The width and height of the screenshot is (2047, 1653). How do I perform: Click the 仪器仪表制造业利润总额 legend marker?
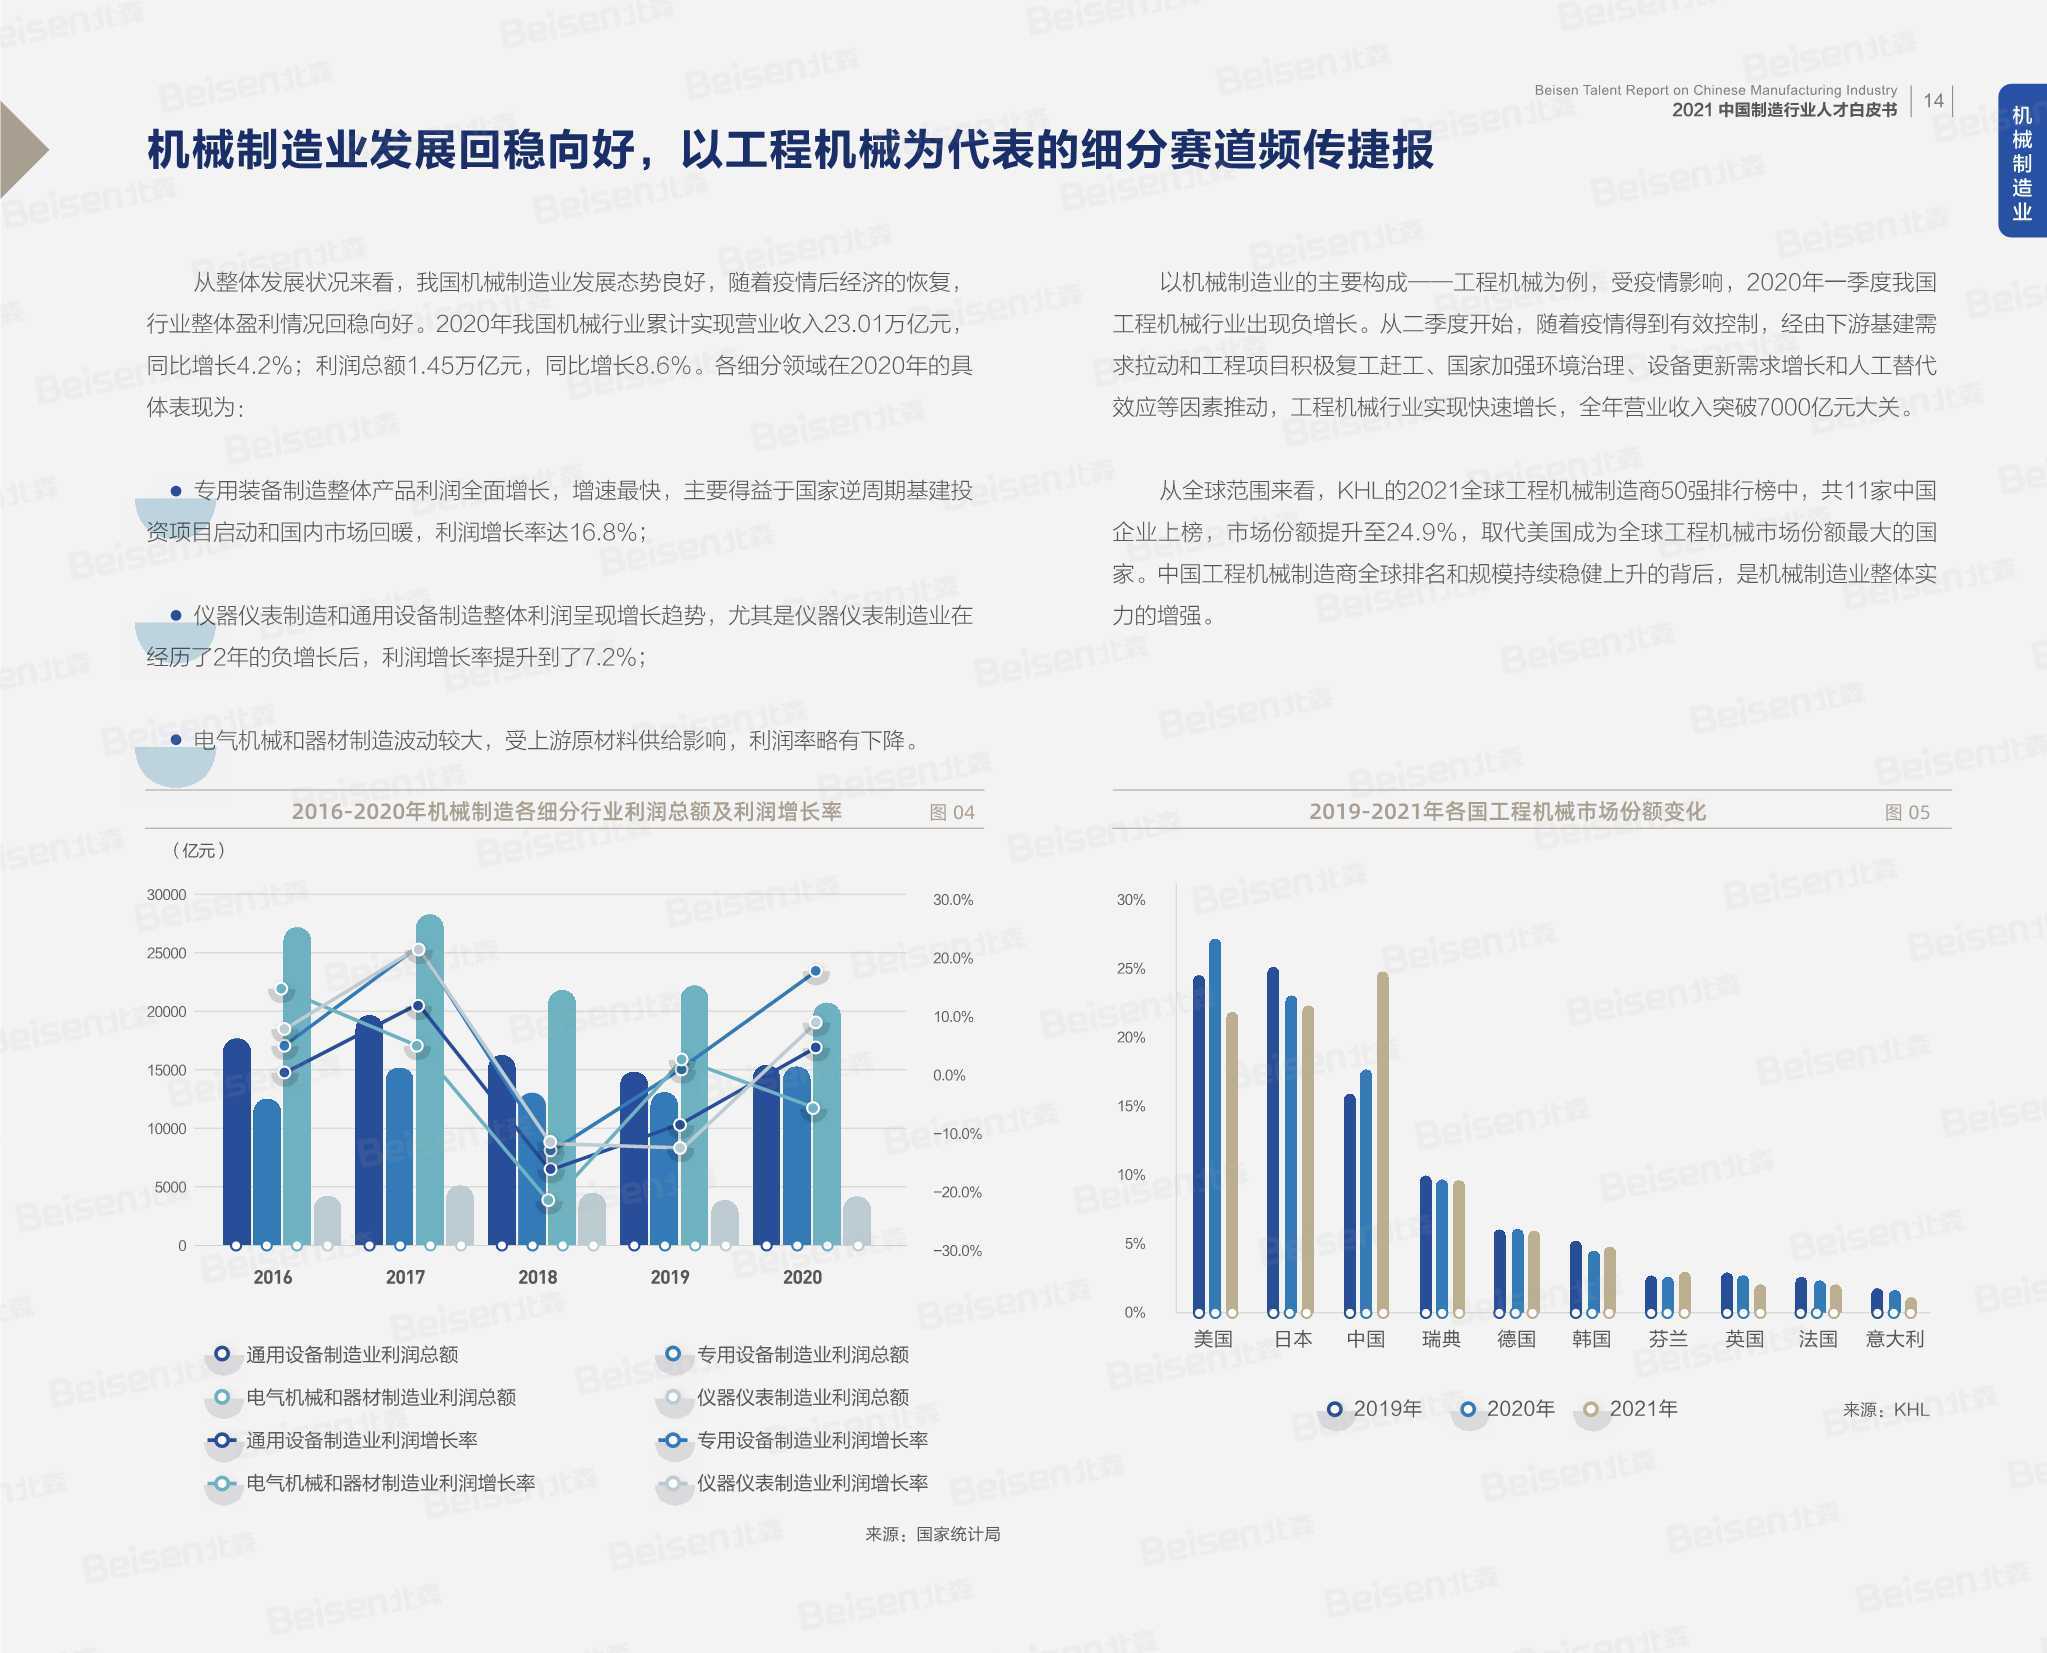tap(673, 1397)
